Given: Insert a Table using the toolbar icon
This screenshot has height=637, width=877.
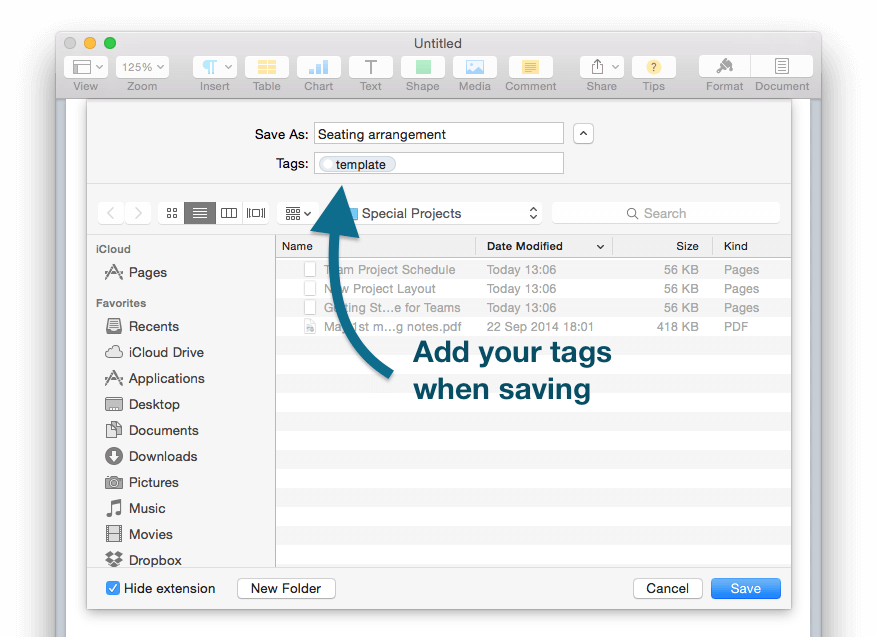Looking at the screenshot, I should click(x=266, y=67).
